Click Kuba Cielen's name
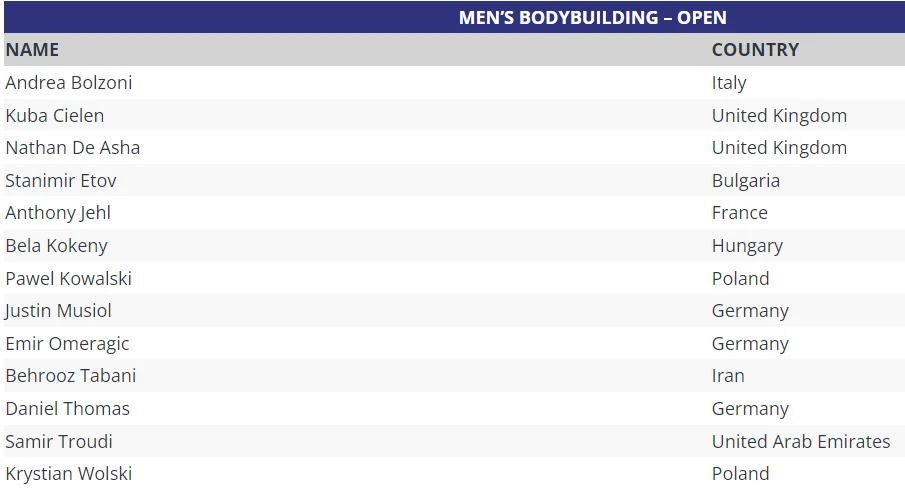The image size is (905, 489). pyautogui.click(x=55, y=115)
